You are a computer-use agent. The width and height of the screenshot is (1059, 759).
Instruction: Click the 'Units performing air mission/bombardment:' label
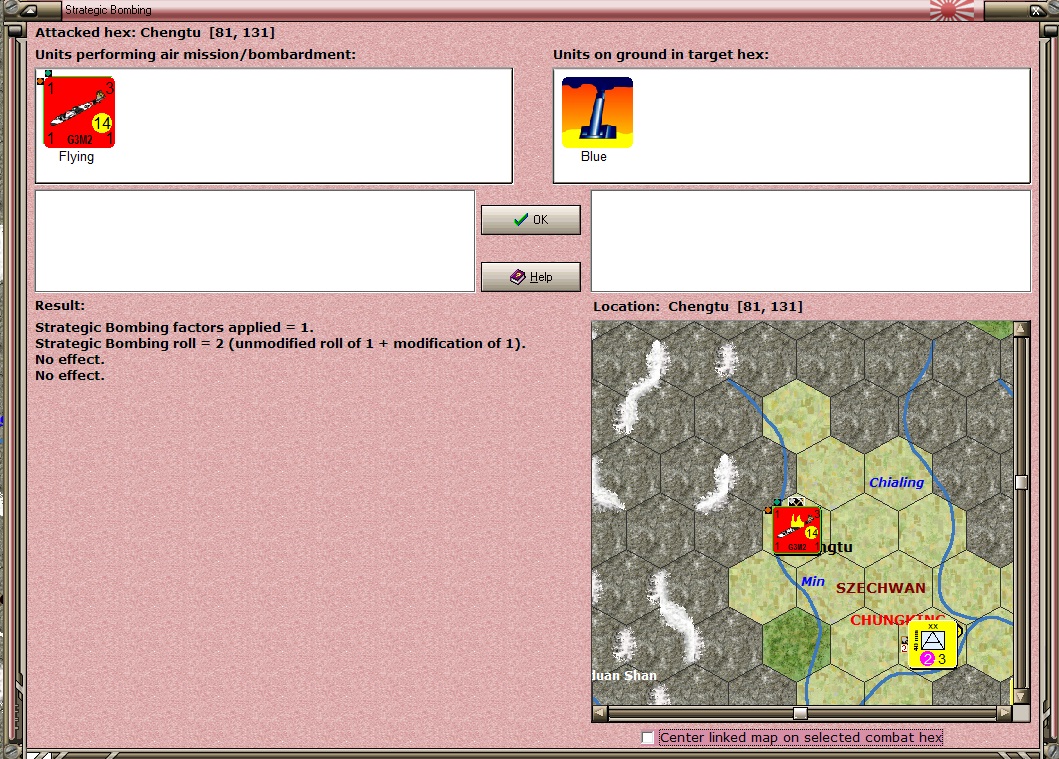195,55
